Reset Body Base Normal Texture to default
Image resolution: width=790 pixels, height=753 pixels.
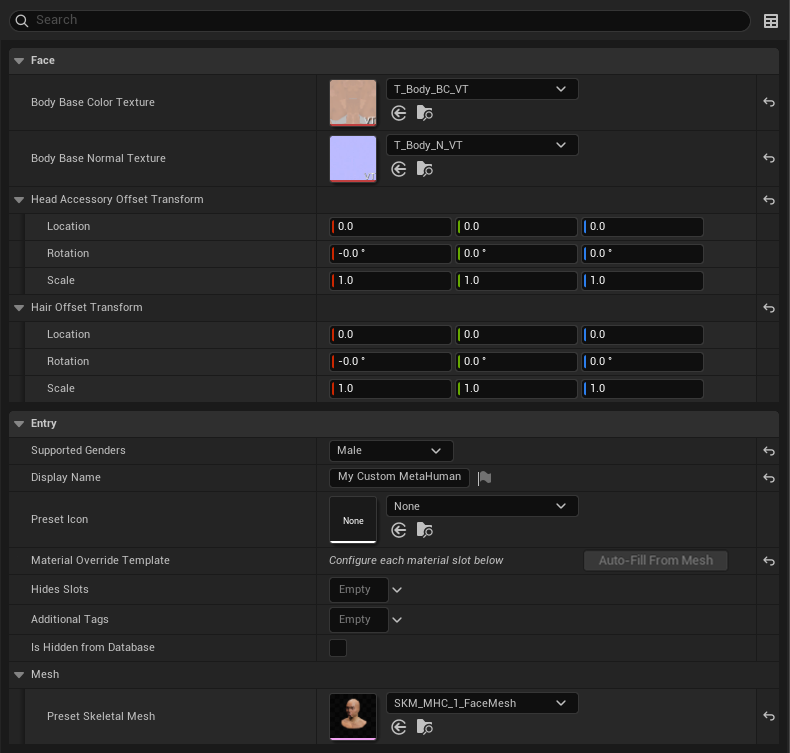tap(768, 158)
